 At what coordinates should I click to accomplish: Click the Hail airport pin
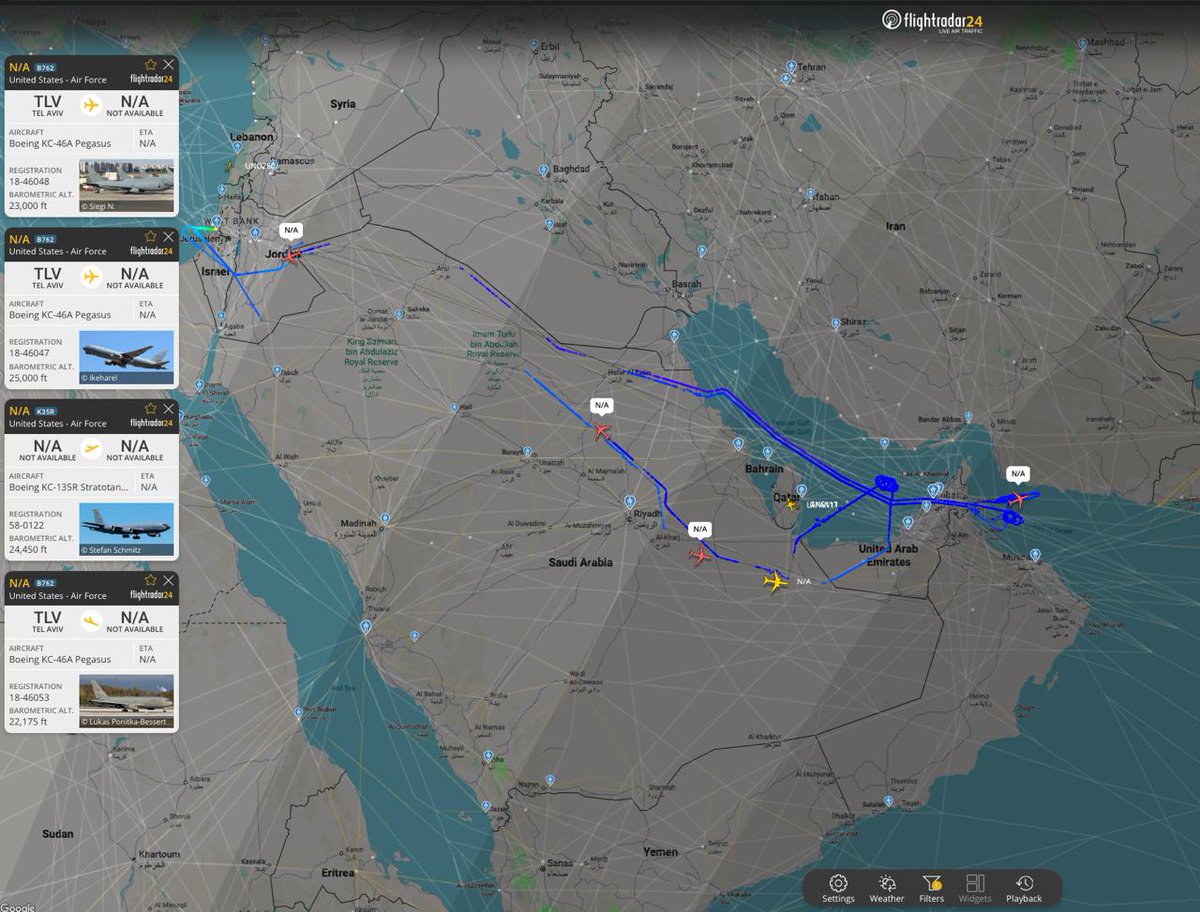click(x=455, y=408)
